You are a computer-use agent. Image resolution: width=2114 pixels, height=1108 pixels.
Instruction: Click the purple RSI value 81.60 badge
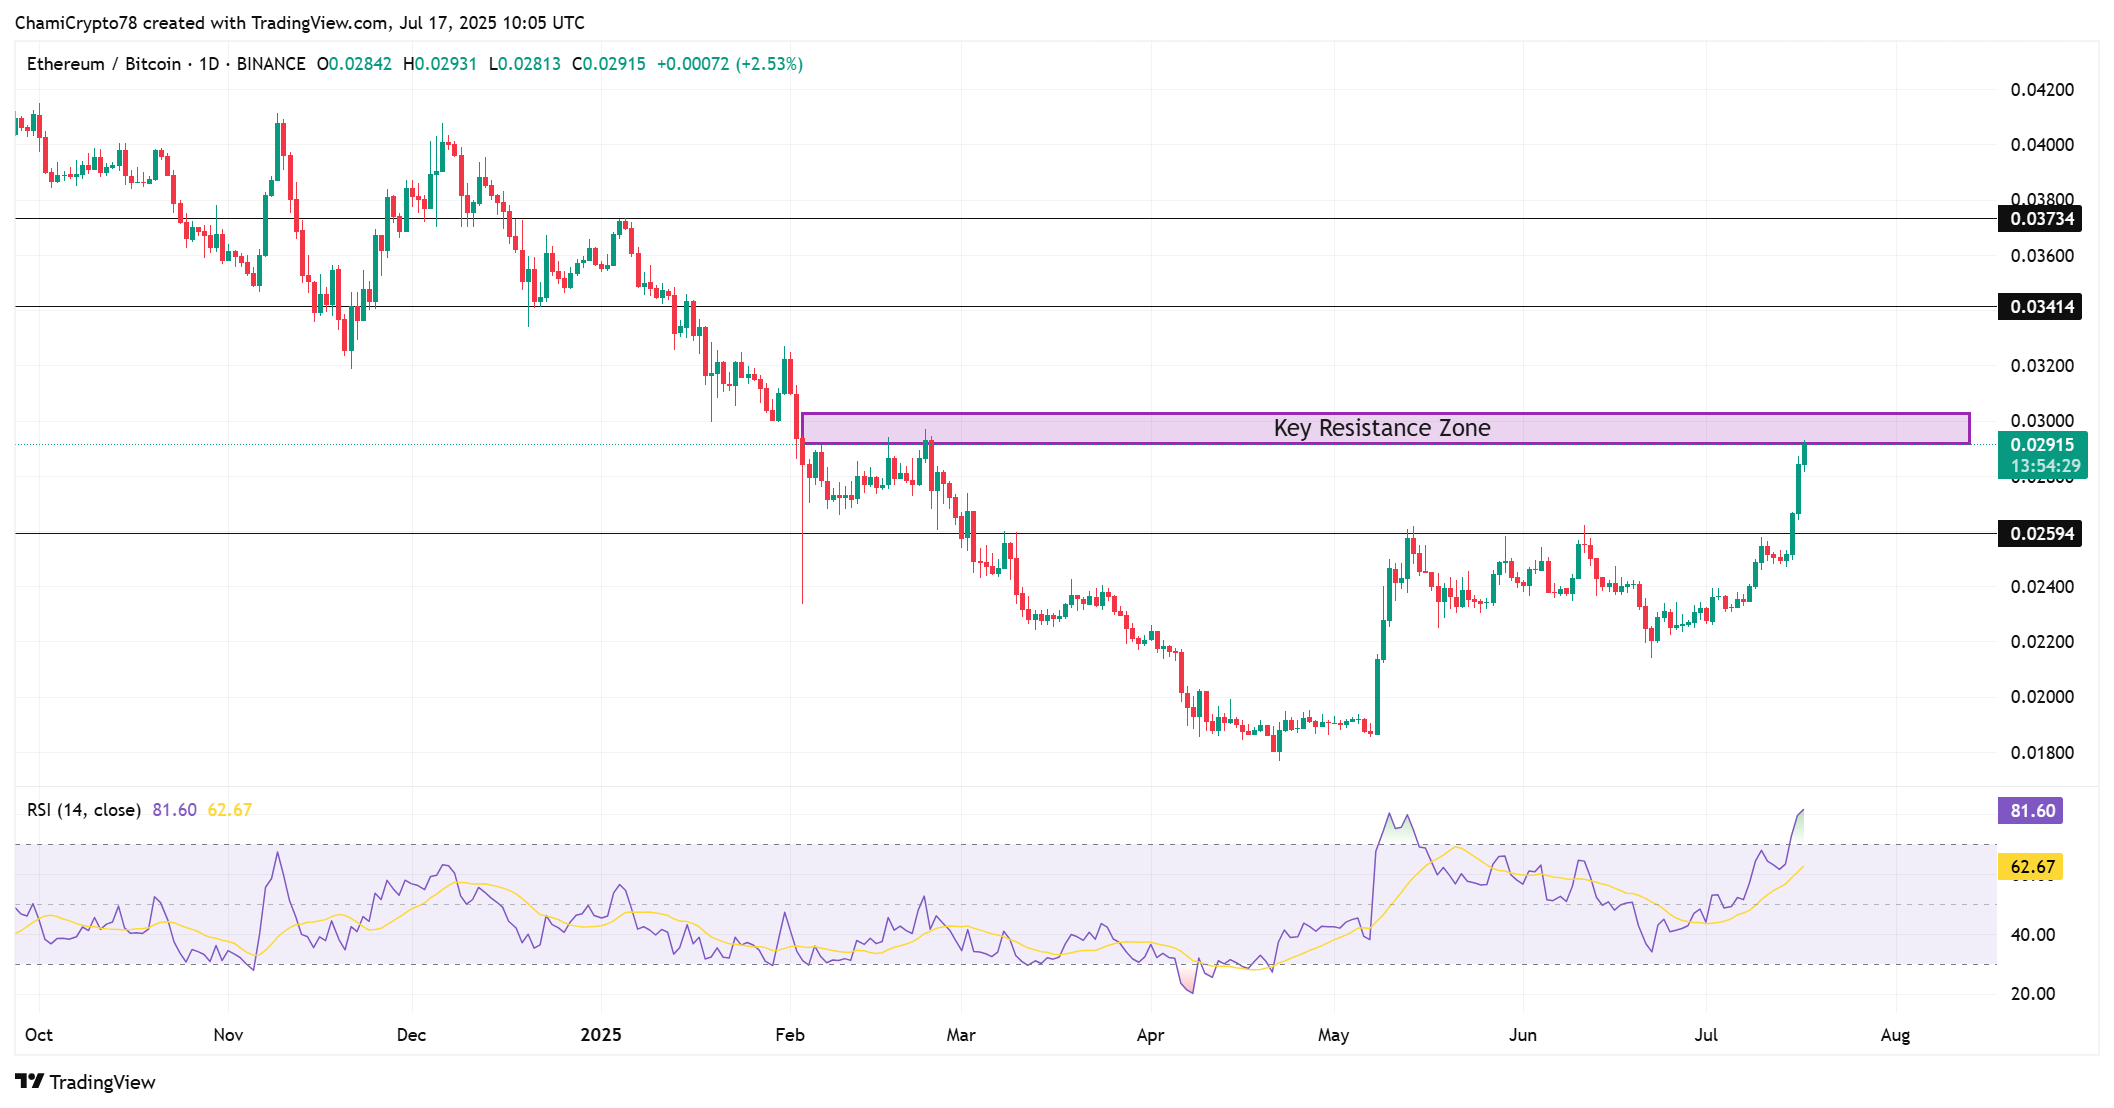click(x=2032, y=811)
